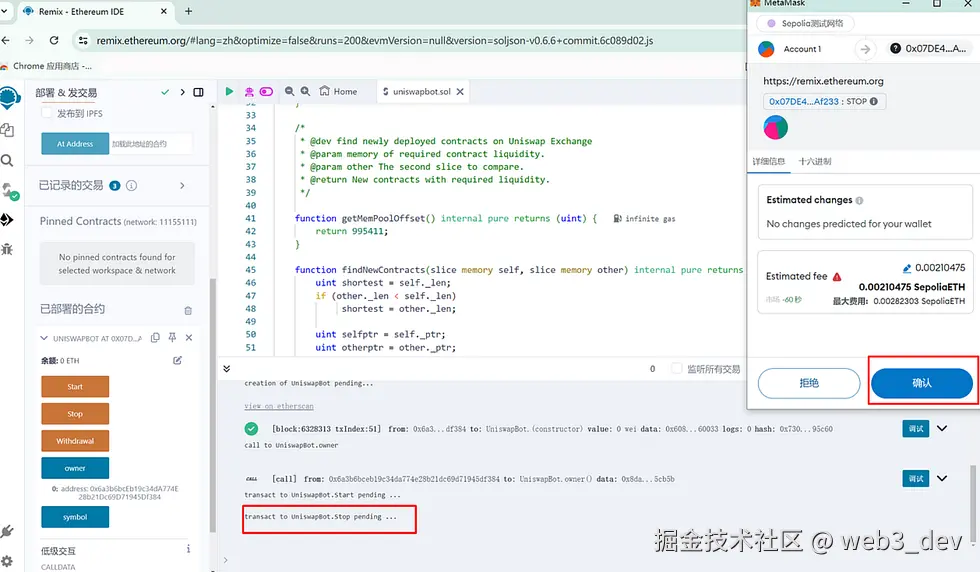
Task: Expand the owner call log details
Action: [942, 479]
